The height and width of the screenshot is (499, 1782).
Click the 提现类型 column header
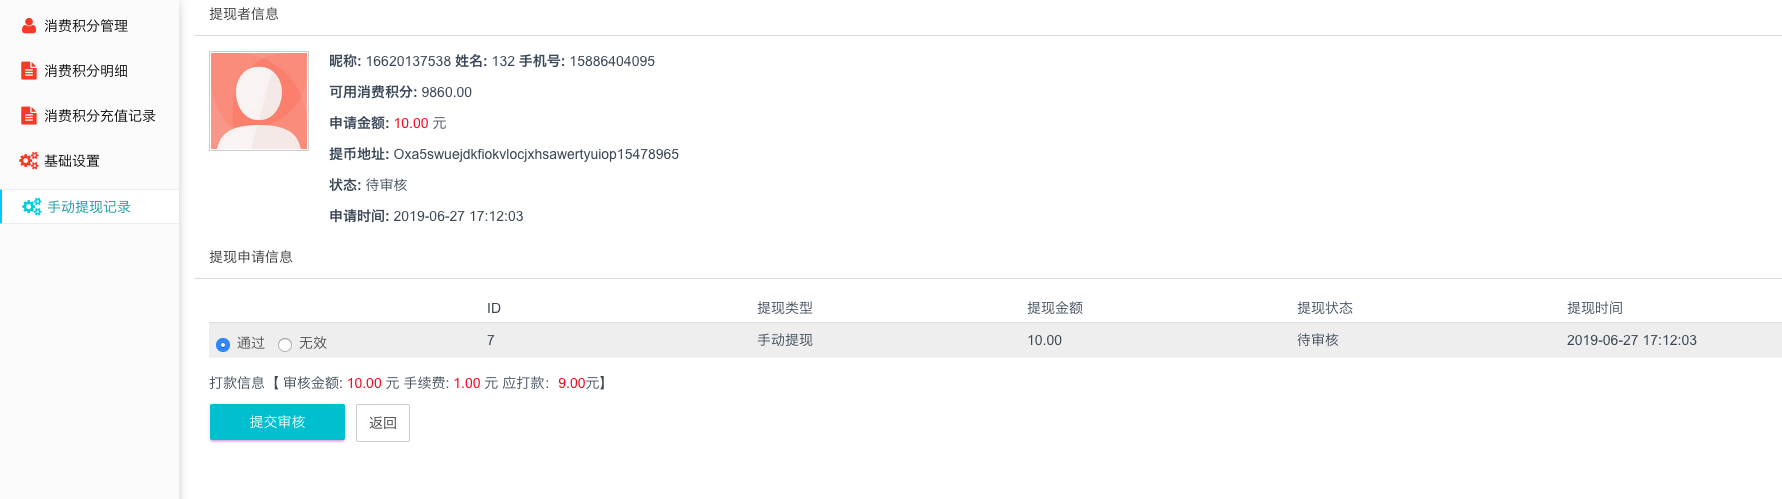point(785,308)
